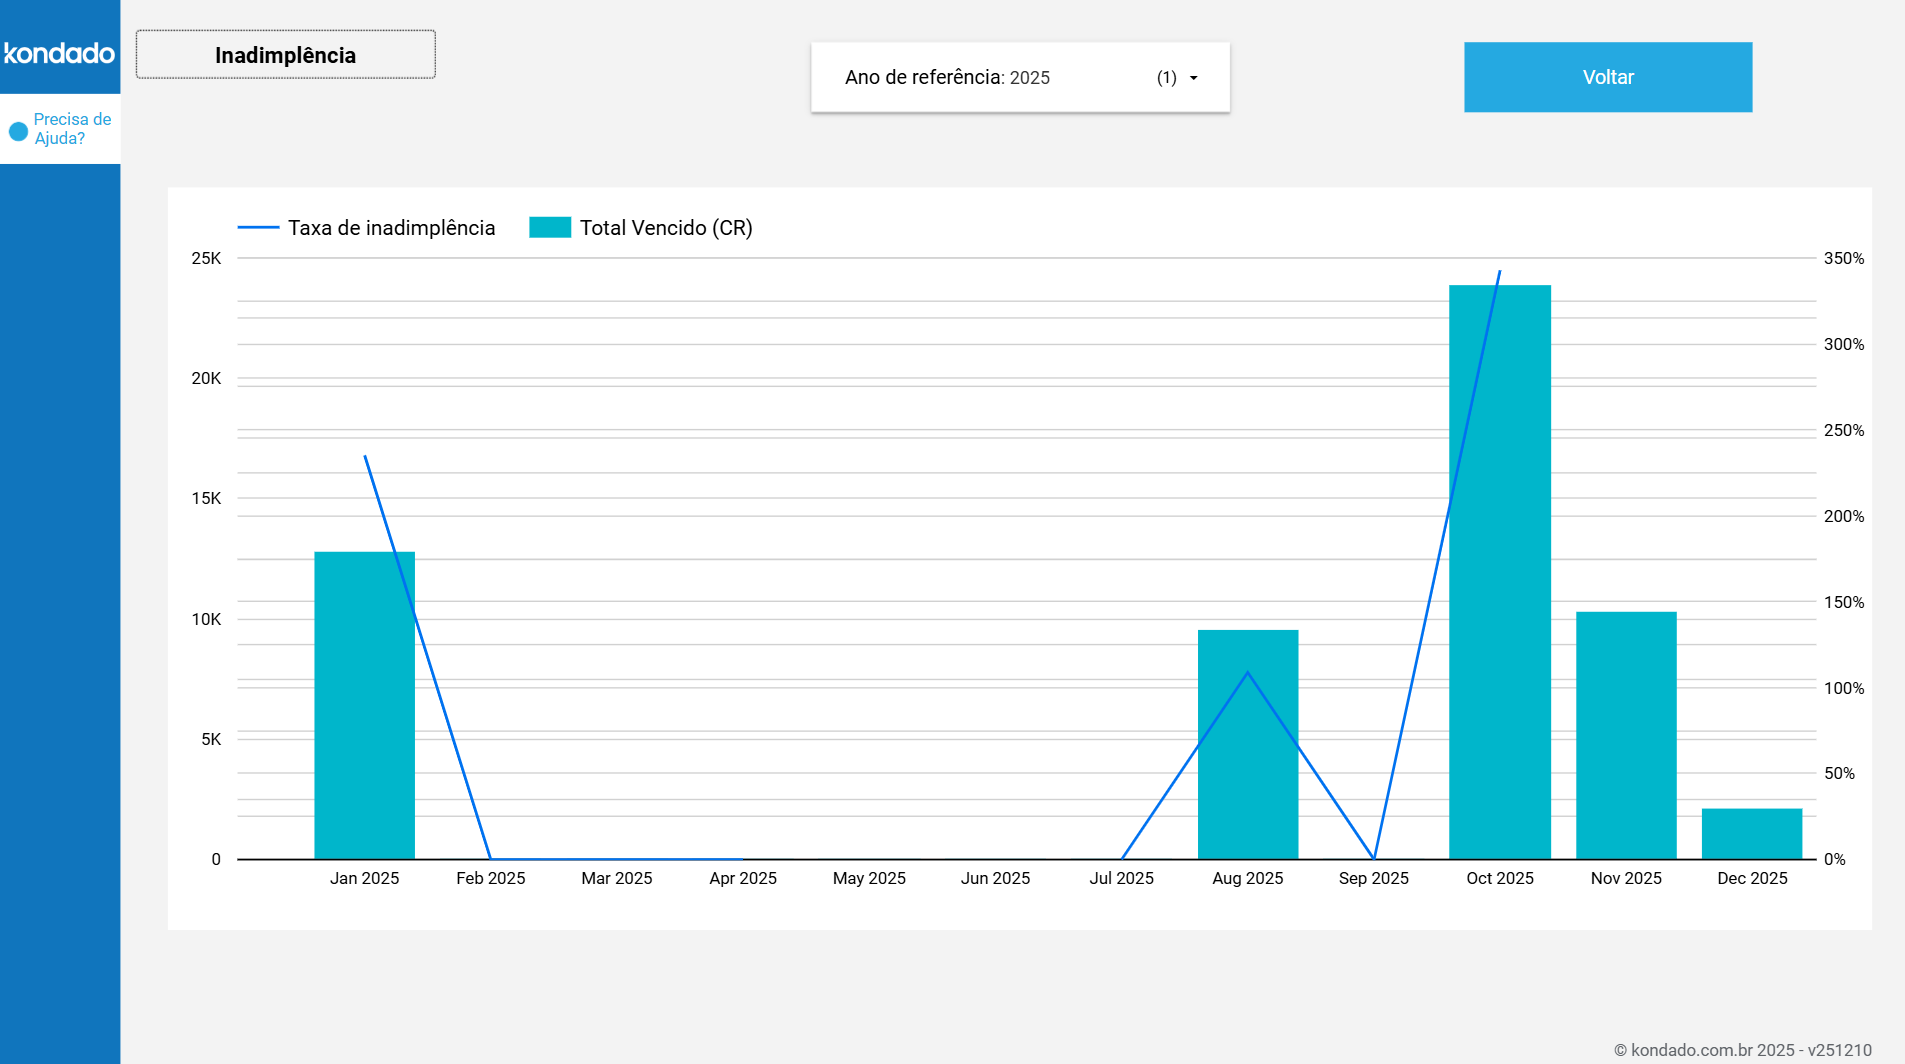Click the line peak above Aug 2025
The height and width of the screenshot is (1064, 1905).
tap(1247, 672)
